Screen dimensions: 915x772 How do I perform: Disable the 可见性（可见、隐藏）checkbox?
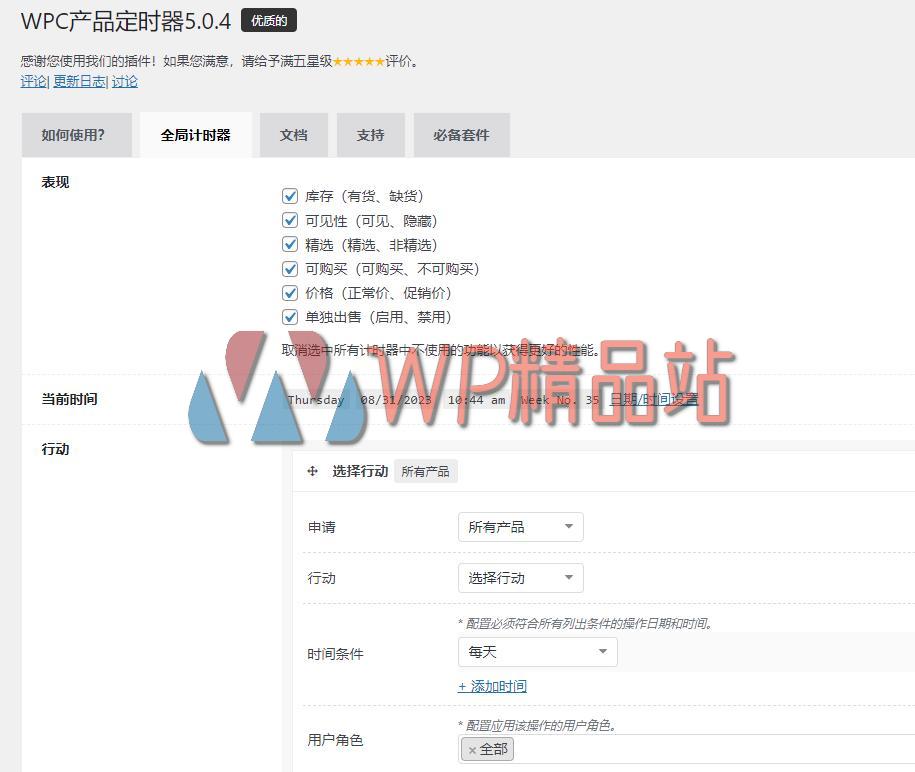coord(290,220)
